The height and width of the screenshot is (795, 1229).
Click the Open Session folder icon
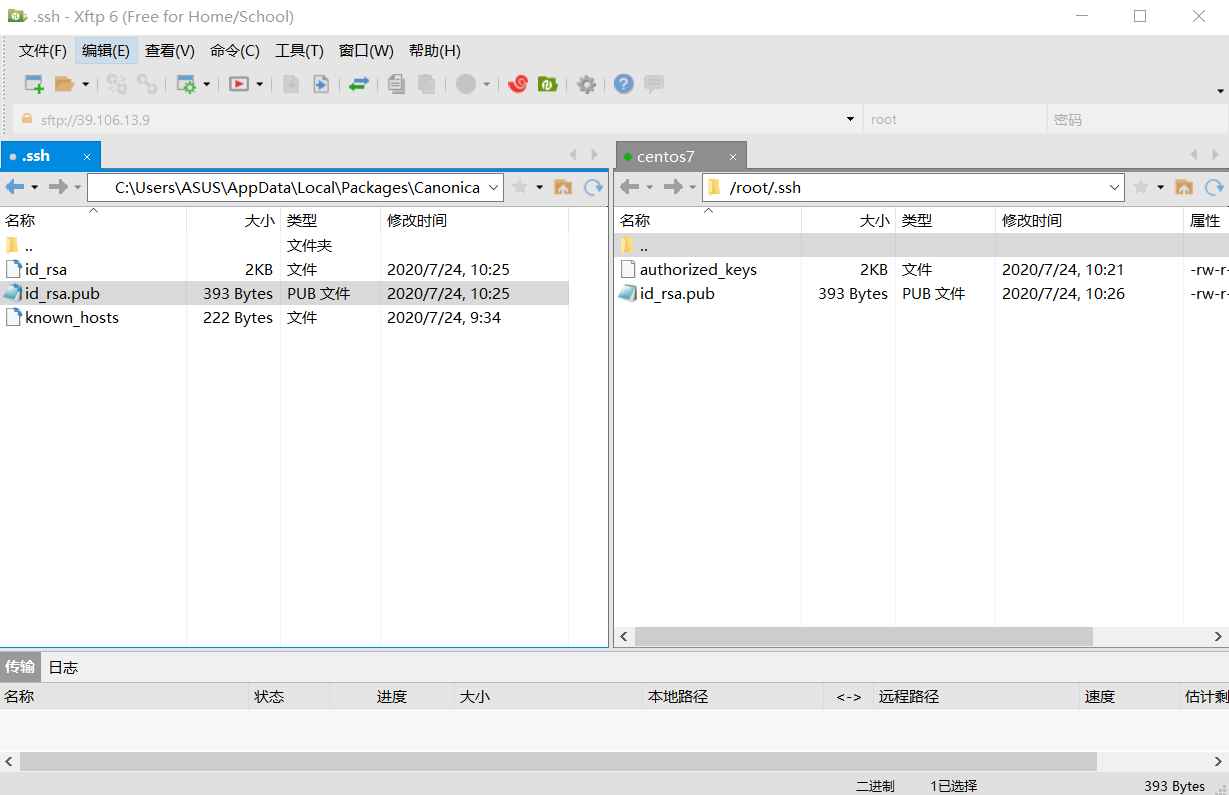[x=65, y=85]
